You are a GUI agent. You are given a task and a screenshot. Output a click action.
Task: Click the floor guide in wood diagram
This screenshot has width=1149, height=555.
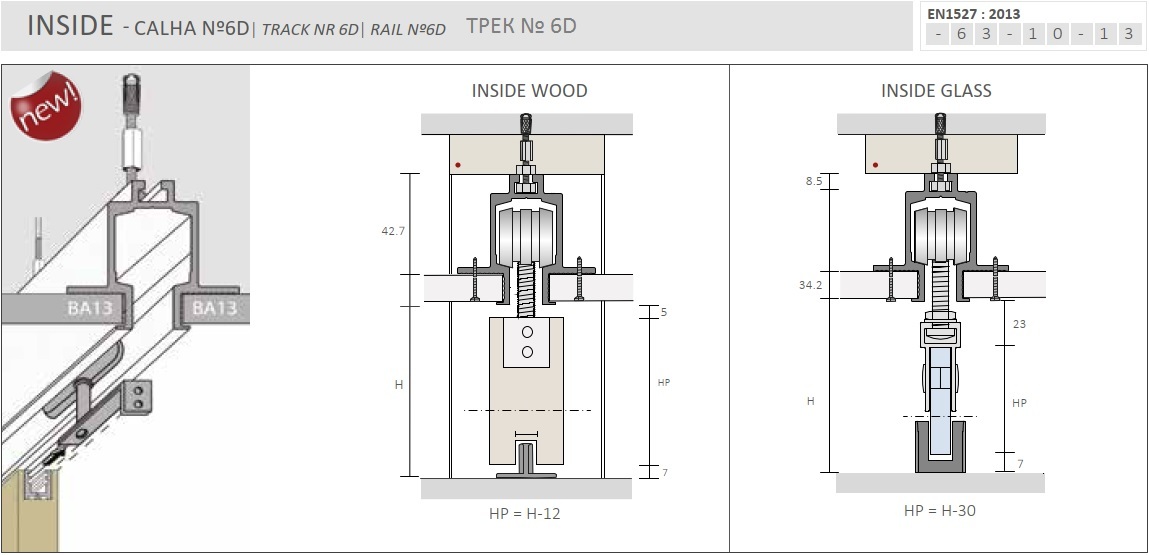coord(526,460)
